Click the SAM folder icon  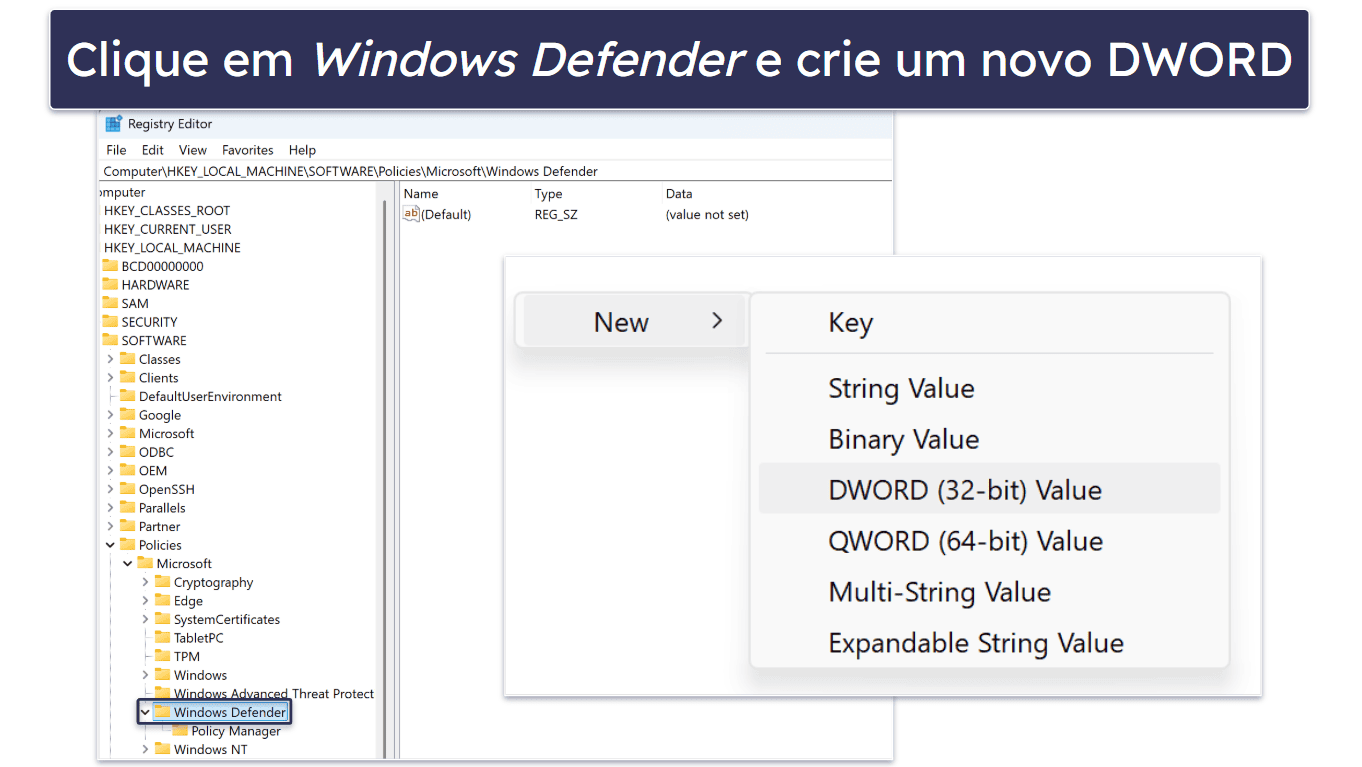tap(110, 303)
